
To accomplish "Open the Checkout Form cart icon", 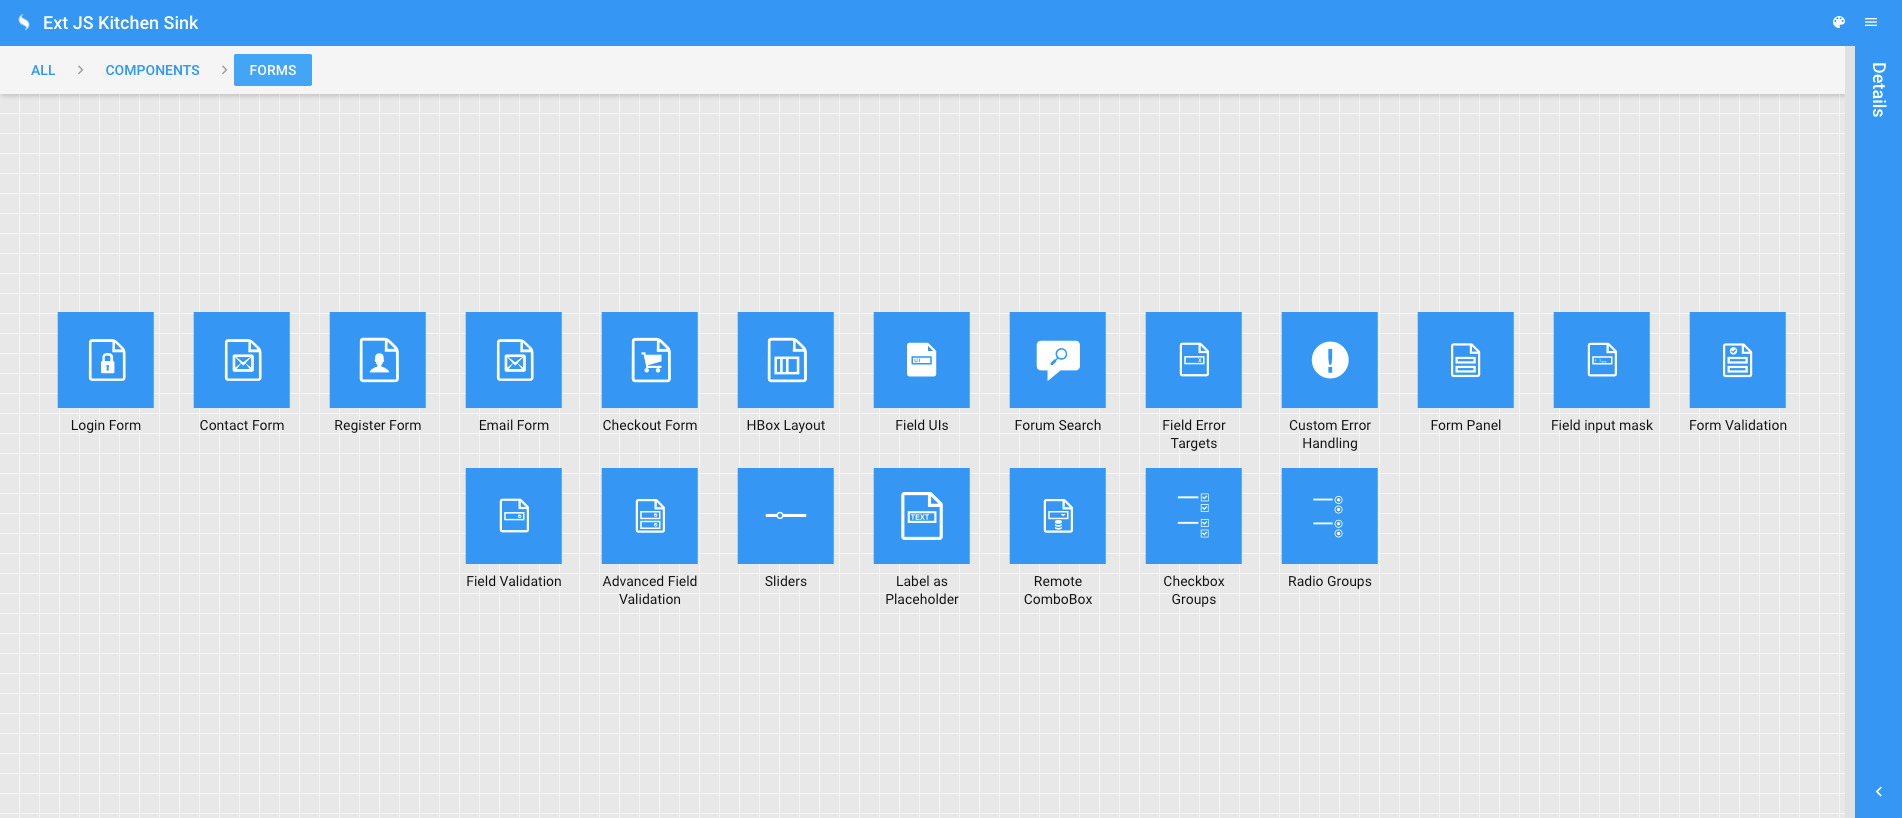I will coord(650,360).
